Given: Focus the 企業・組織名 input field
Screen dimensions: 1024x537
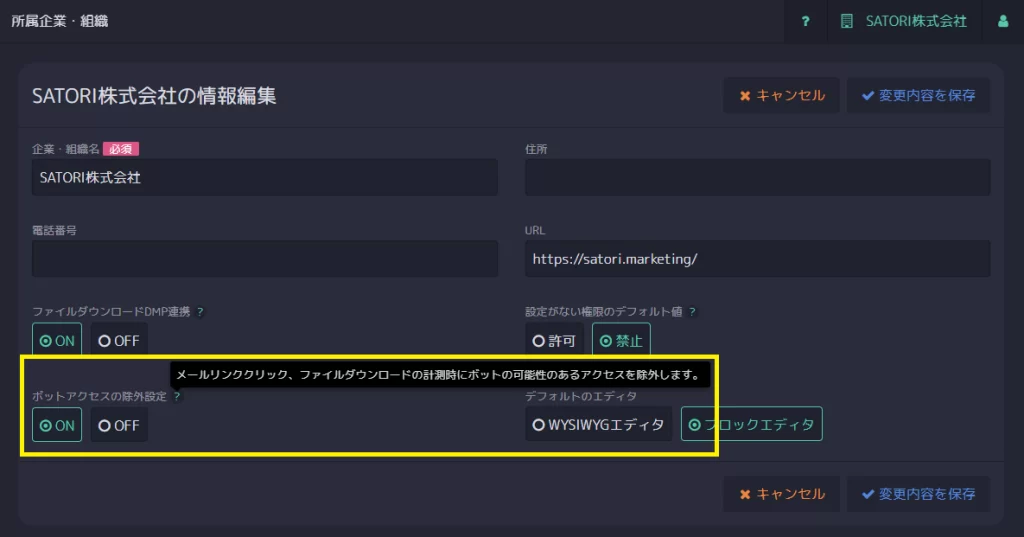Looking at the screenshot, I should point(264,177).
